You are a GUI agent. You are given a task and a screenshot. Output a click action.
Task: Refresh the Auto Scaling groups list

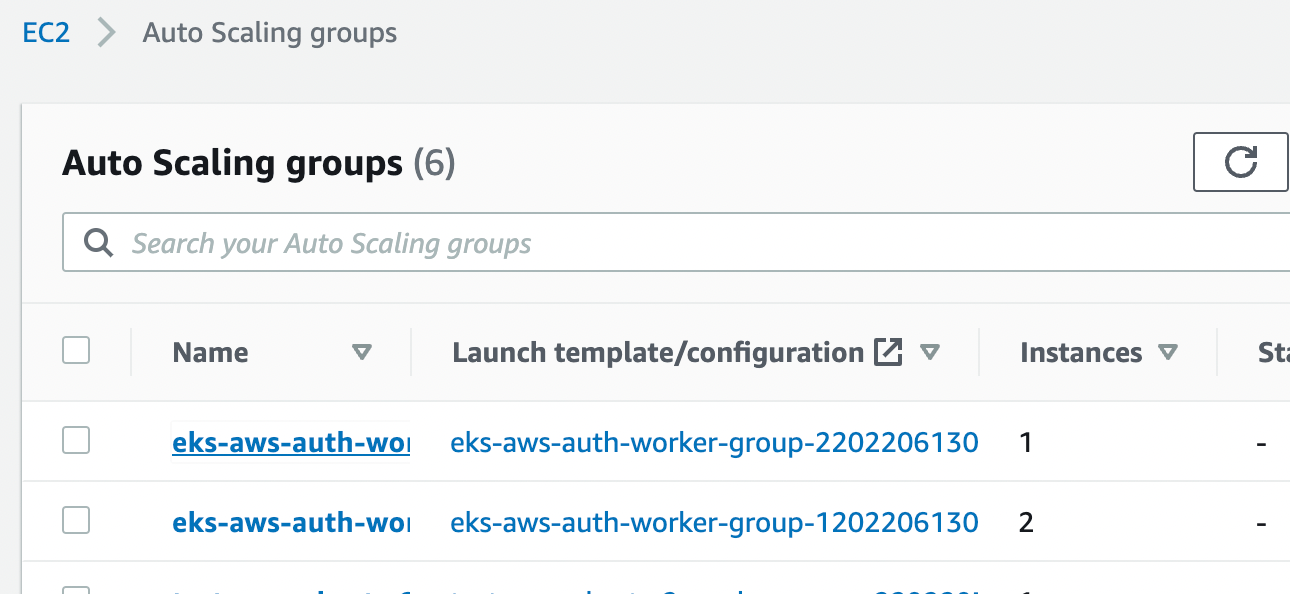coord(1240,161)
